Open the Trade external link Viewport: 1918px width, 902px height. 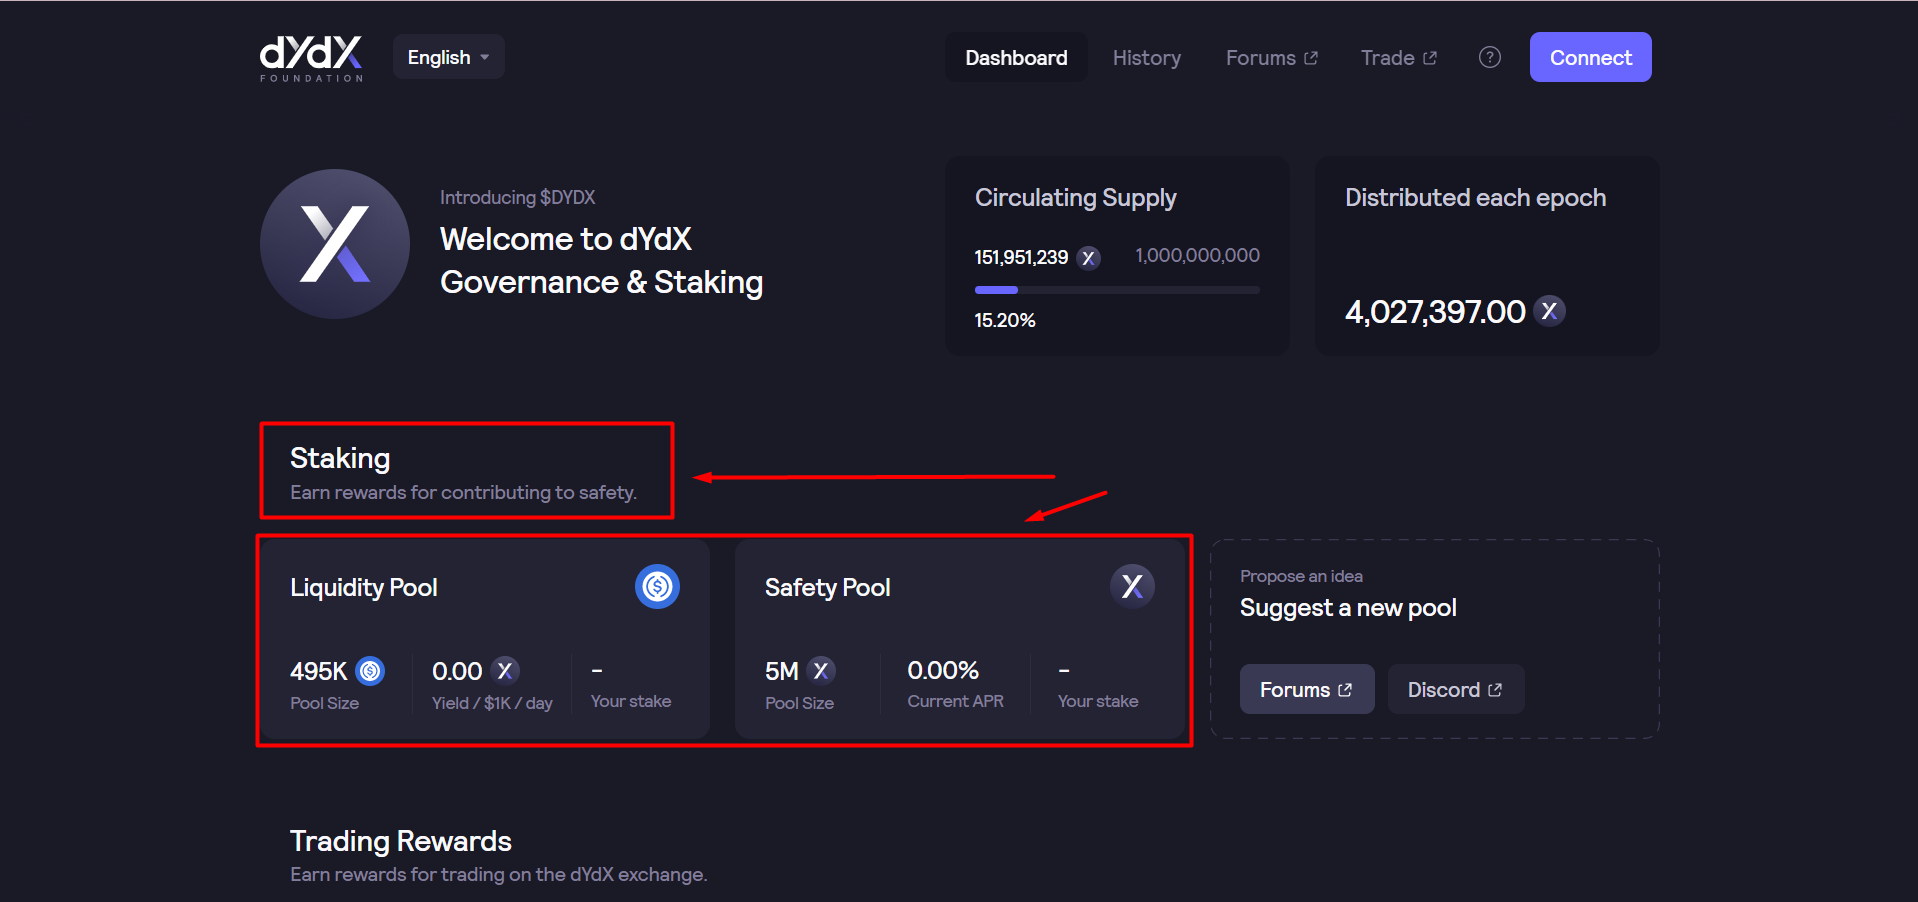(x=1398, y=58)
